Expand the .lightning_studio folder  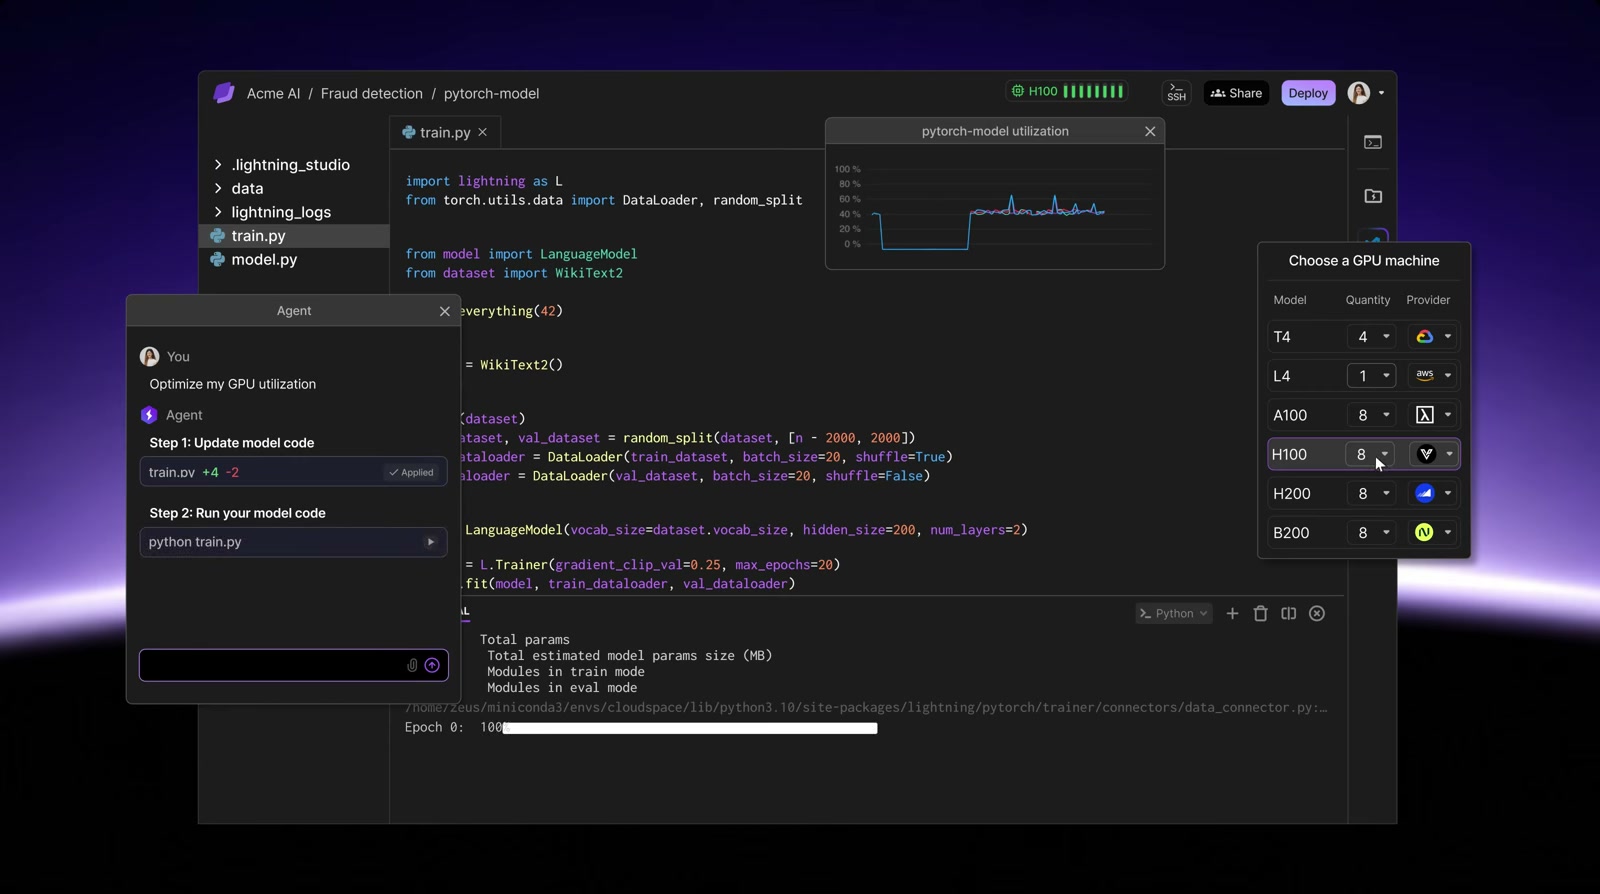(x=218, y=164)
